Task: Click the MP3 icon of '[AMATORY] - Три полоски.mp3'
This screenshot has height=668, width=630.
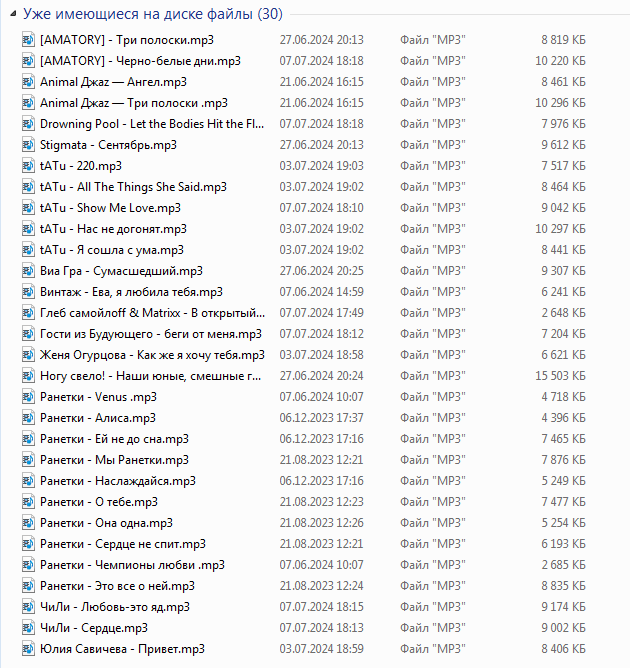Action: [x=28, y=40]
